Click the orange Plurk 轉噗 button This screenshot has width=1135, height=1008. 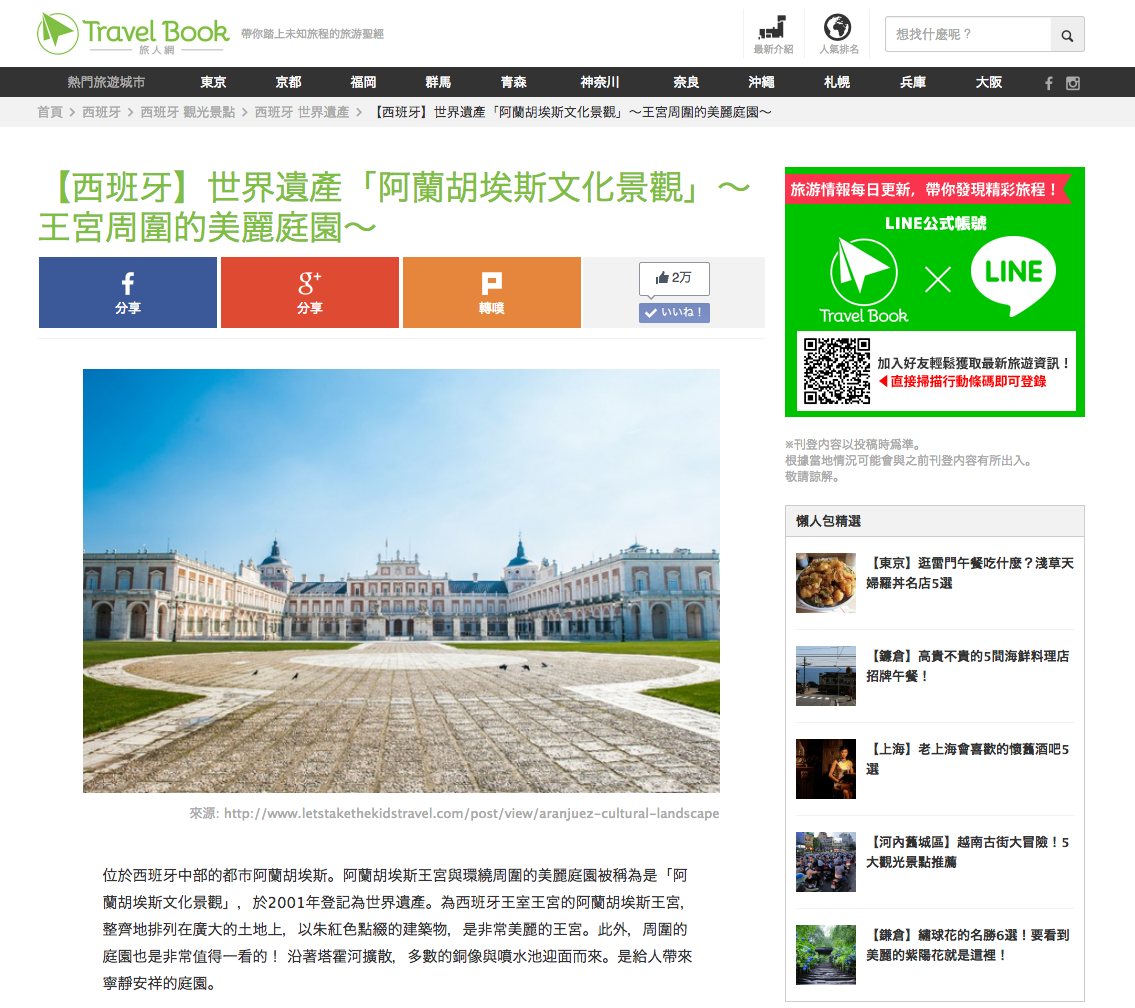(x=491, y=292)
